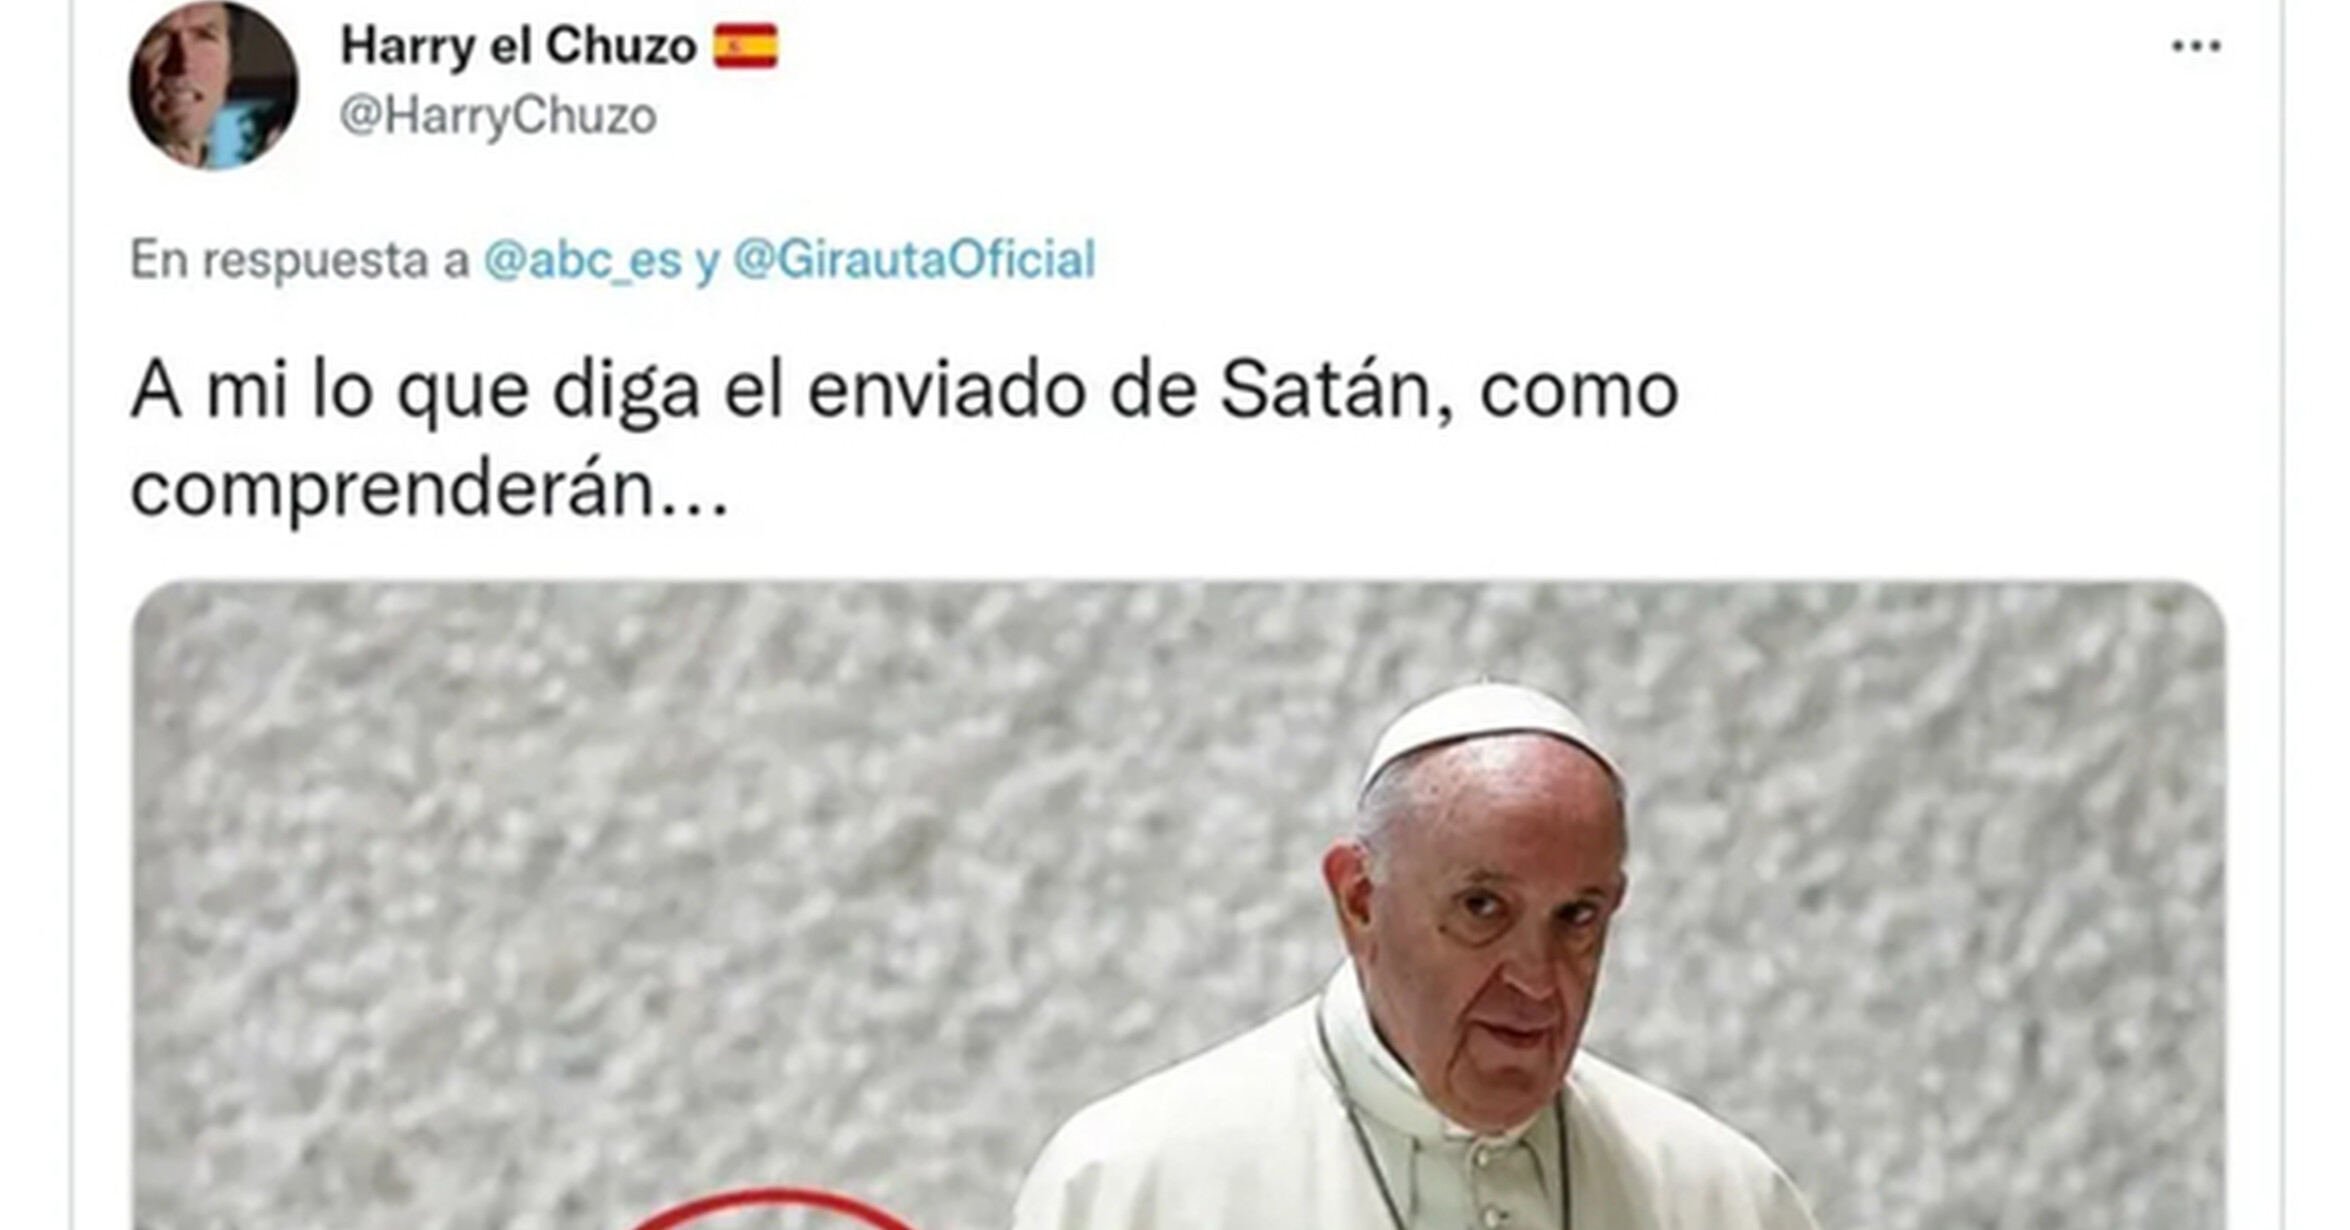Select the red circle mark in photo
The width and height of the screenshot is (2350, 1230).
772,1209
